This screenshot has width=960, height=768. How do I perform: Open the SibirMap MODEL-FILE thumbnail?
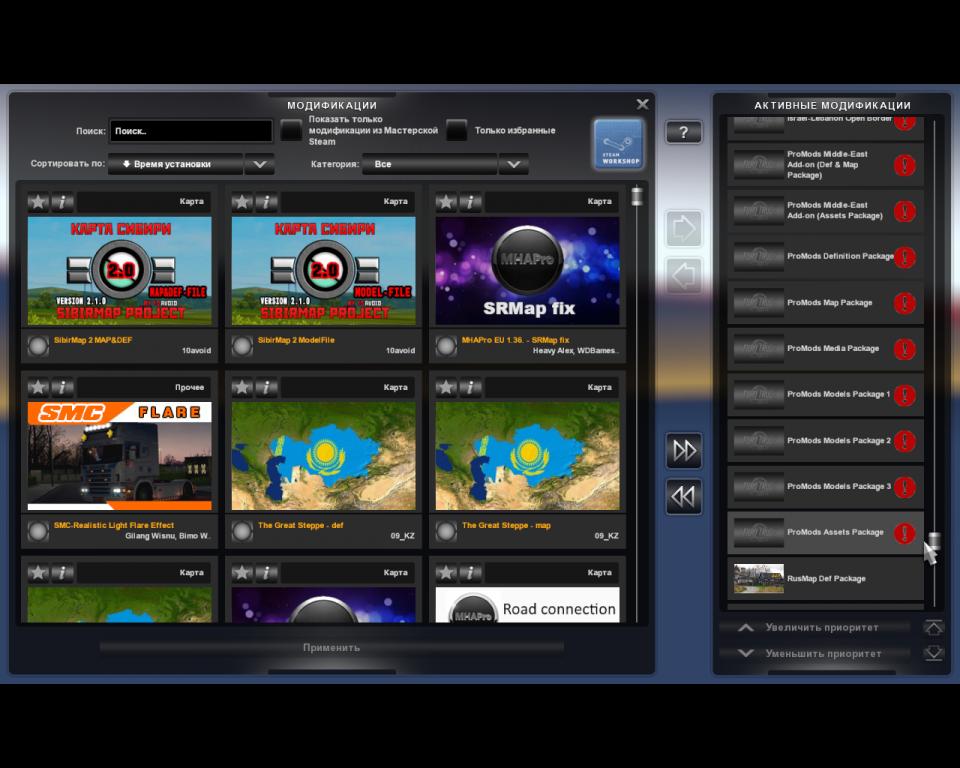tap(323, 271)
